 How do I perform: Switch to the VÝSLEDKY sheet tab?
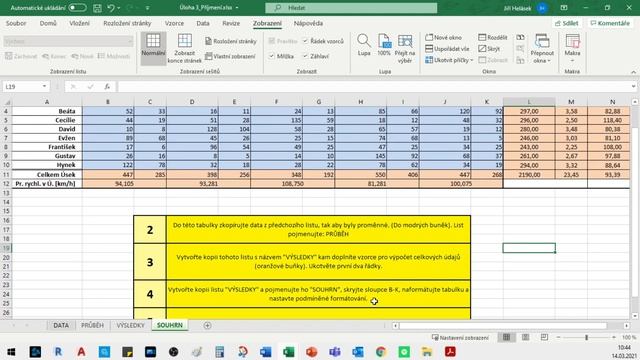tap(130, 325)
